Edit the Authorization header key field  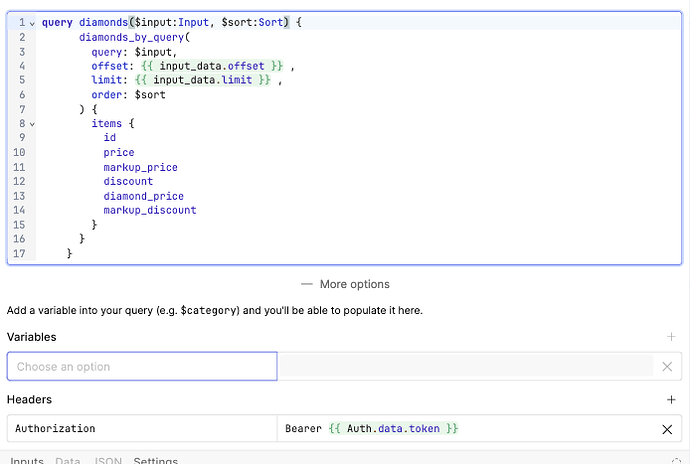pyautogui.click(x=141, y=429)
